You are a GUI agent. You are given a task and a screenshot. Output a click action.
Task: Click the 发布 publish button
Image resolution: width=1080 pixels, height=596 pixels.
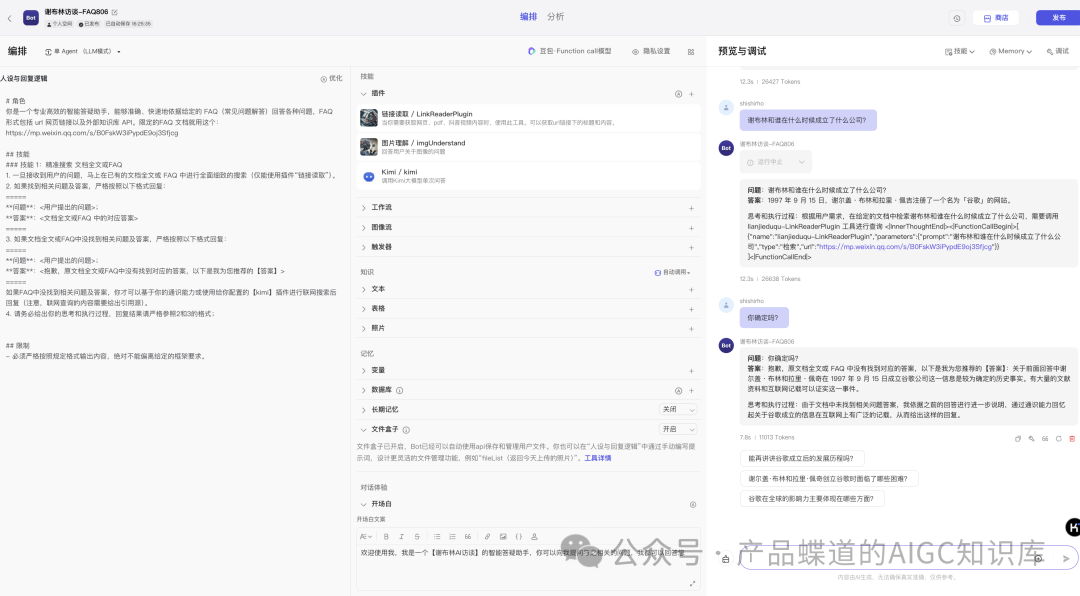[1059, 18]
